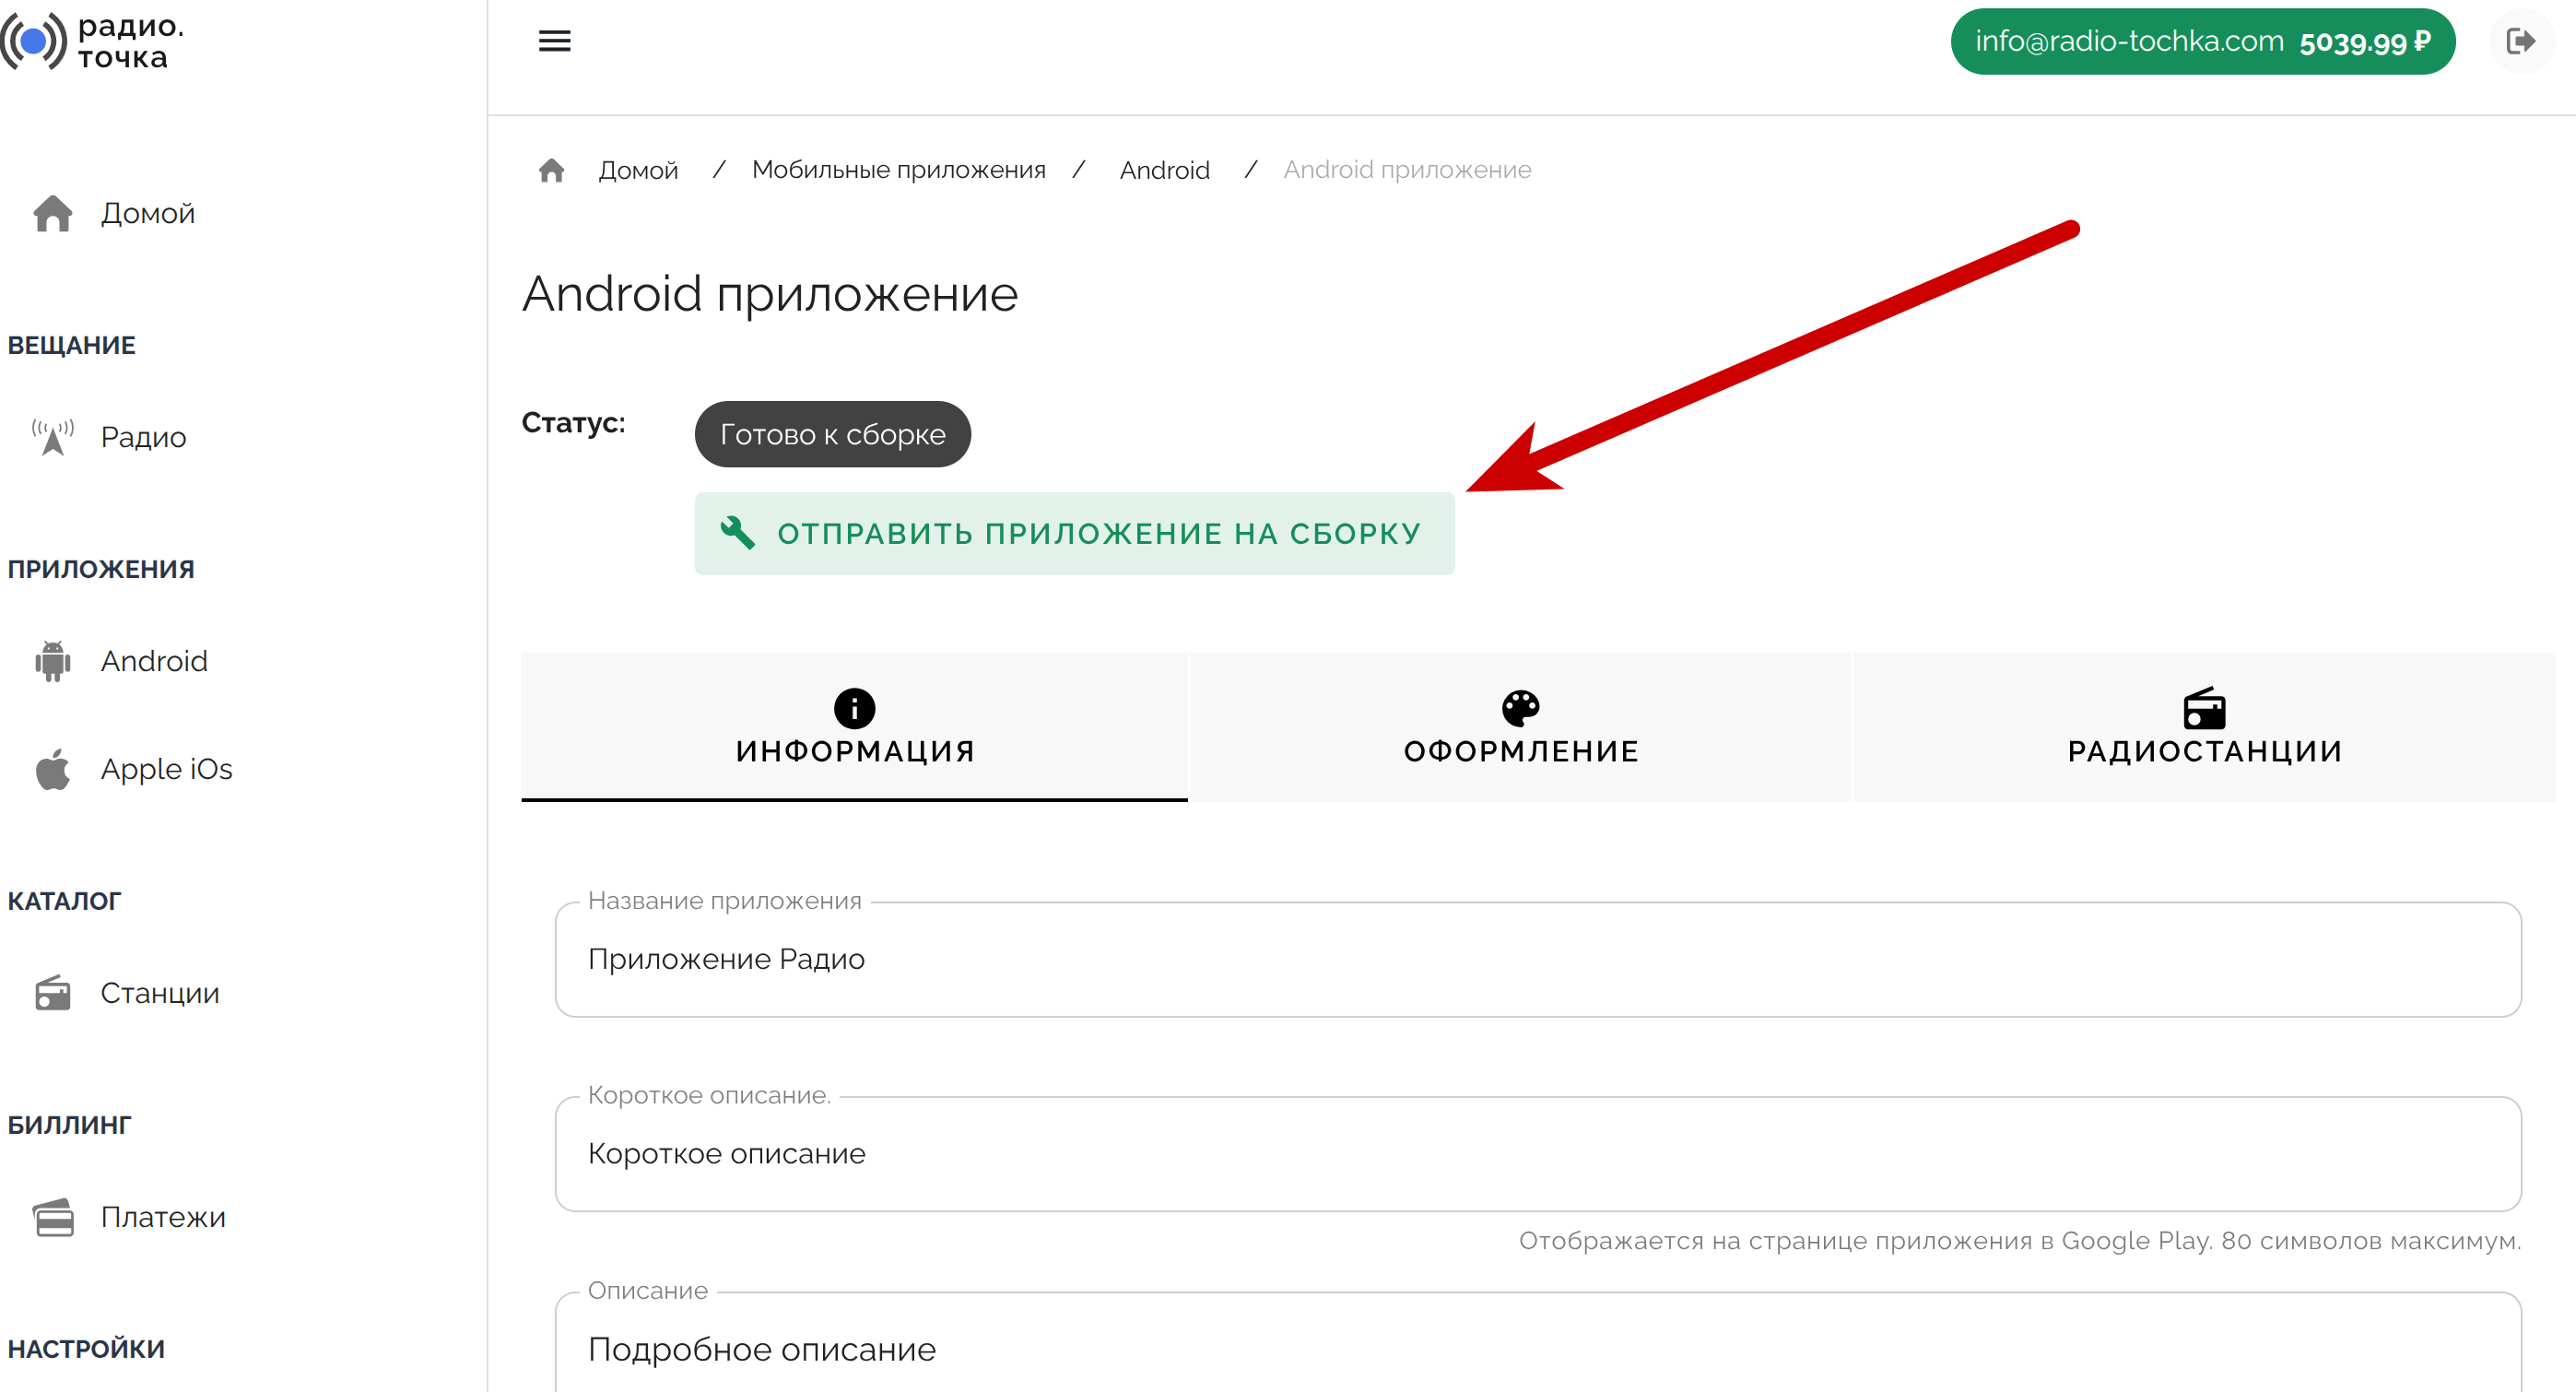The width and height of the screenshot is (2576, 1392).
Task: Click the Платежи credit card icon
Action: tap(52, 1217)
